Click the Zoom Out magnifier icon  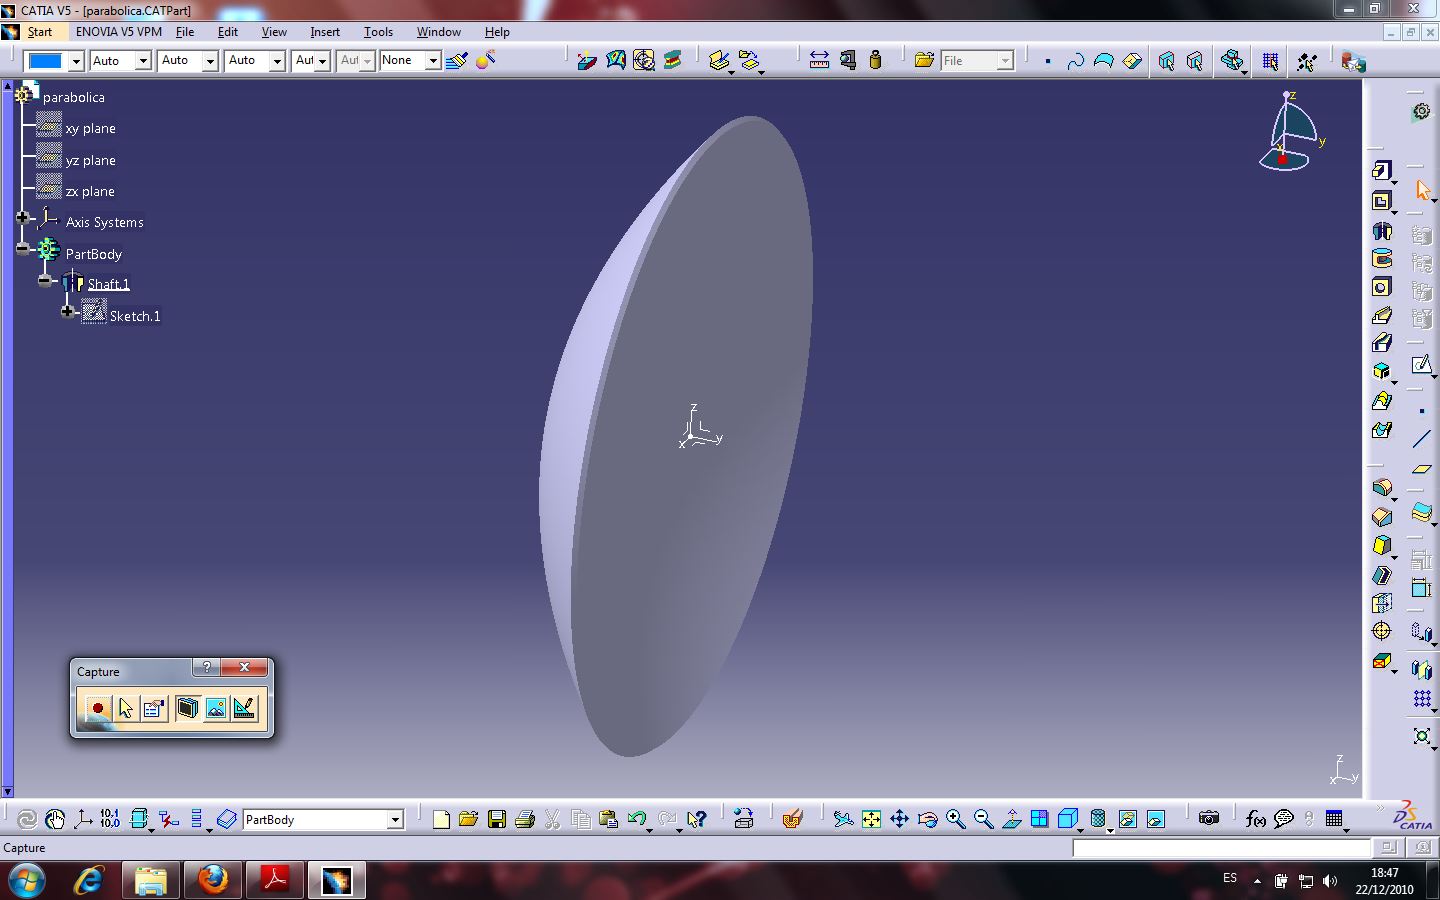983,819
